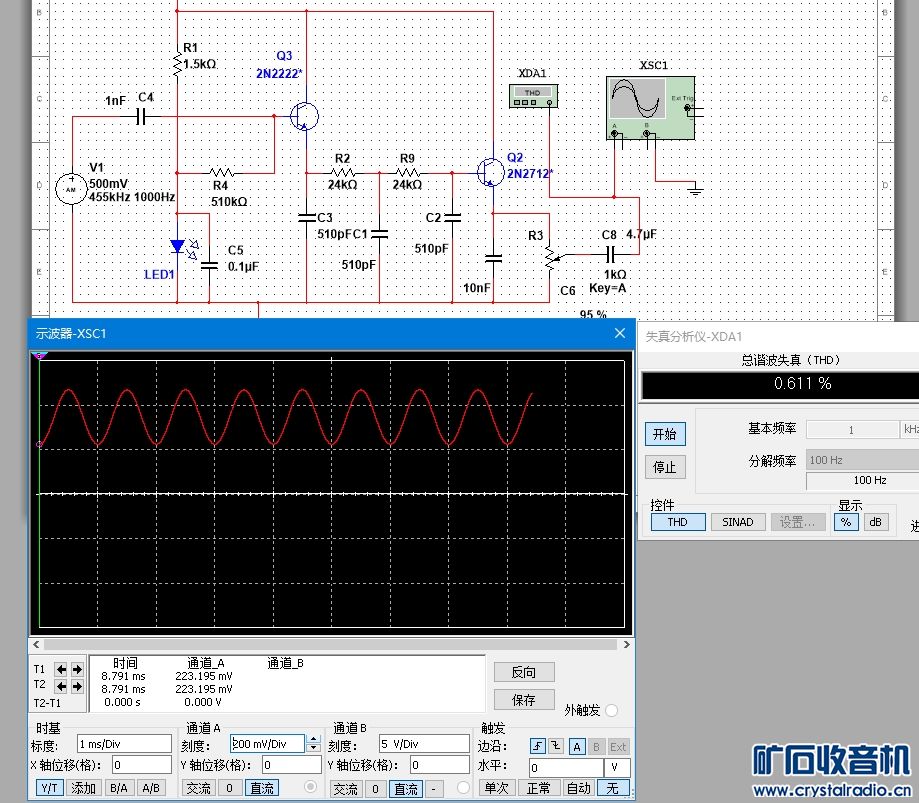Decrease Channel A scale with spinner down arrow
Image resolution: width=919 pixels, height=803 pixels.
[x=314, y=748]
